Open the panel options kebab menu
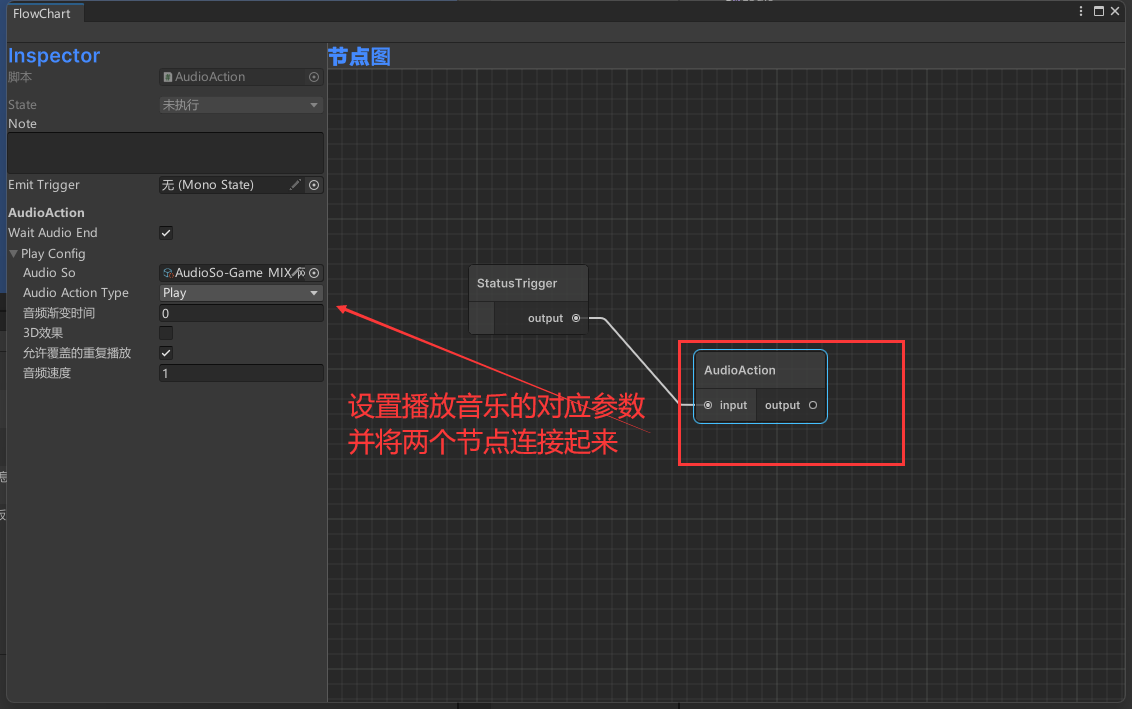This screenshot has width=1132, height=709. (1081, 9)
